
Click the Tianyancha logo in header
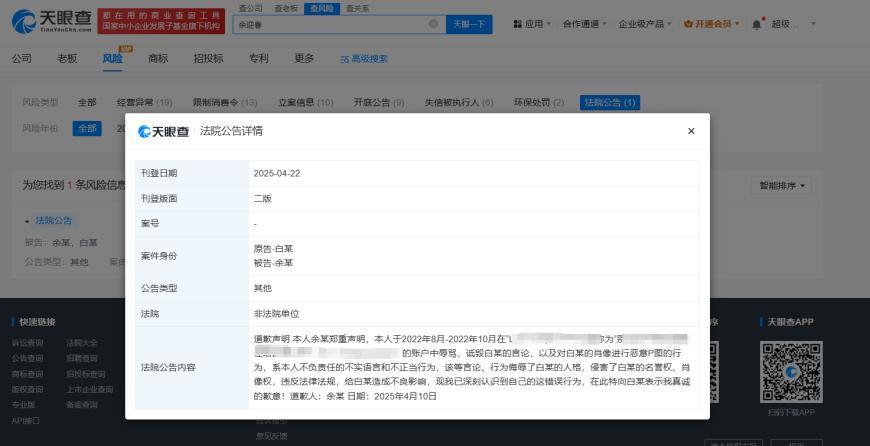(x=52, y=22)
